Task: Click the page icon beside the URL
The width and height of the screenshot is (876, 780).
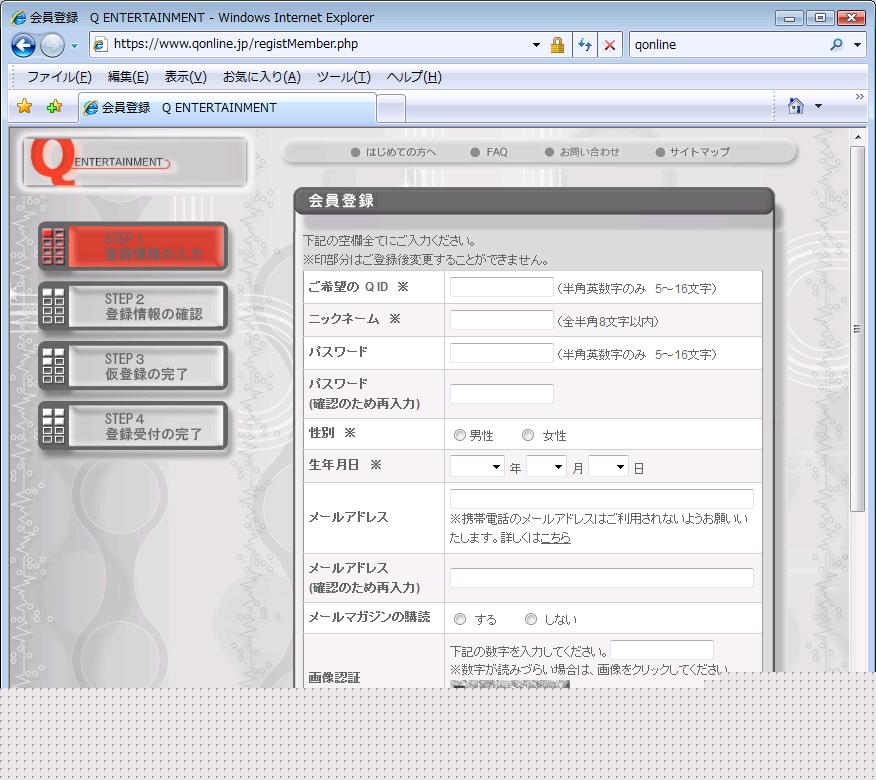Action: point(100,44)
